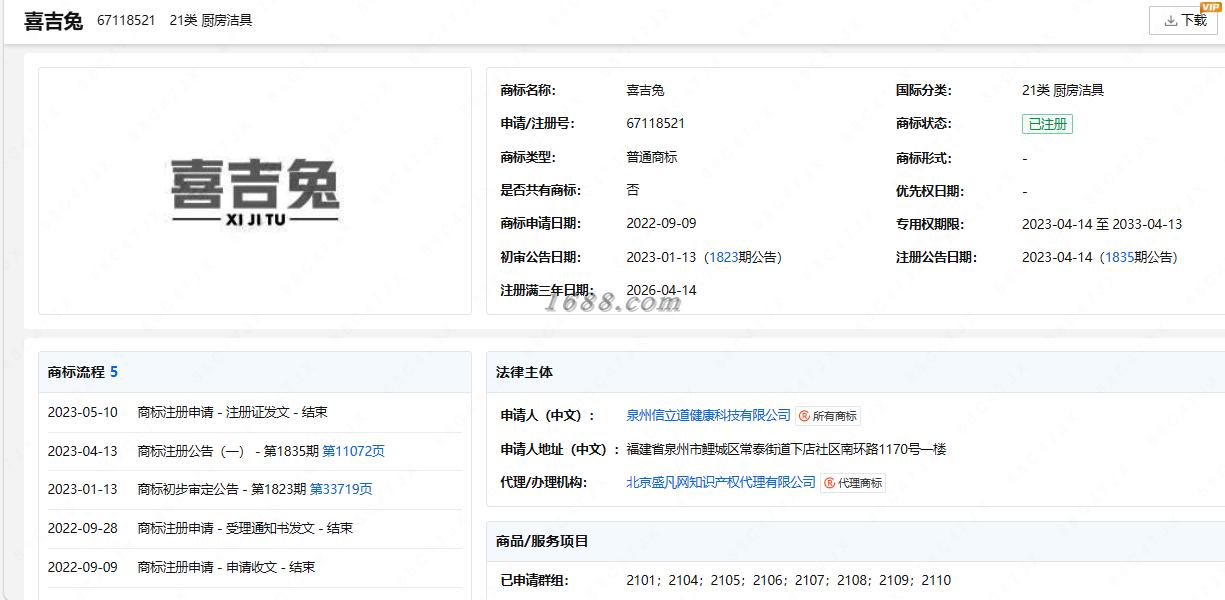The image size is (1225, 600).
Task: Select the exclusive period 2023-04-14 至 2033-04-13
Action: pos(1102,224)
